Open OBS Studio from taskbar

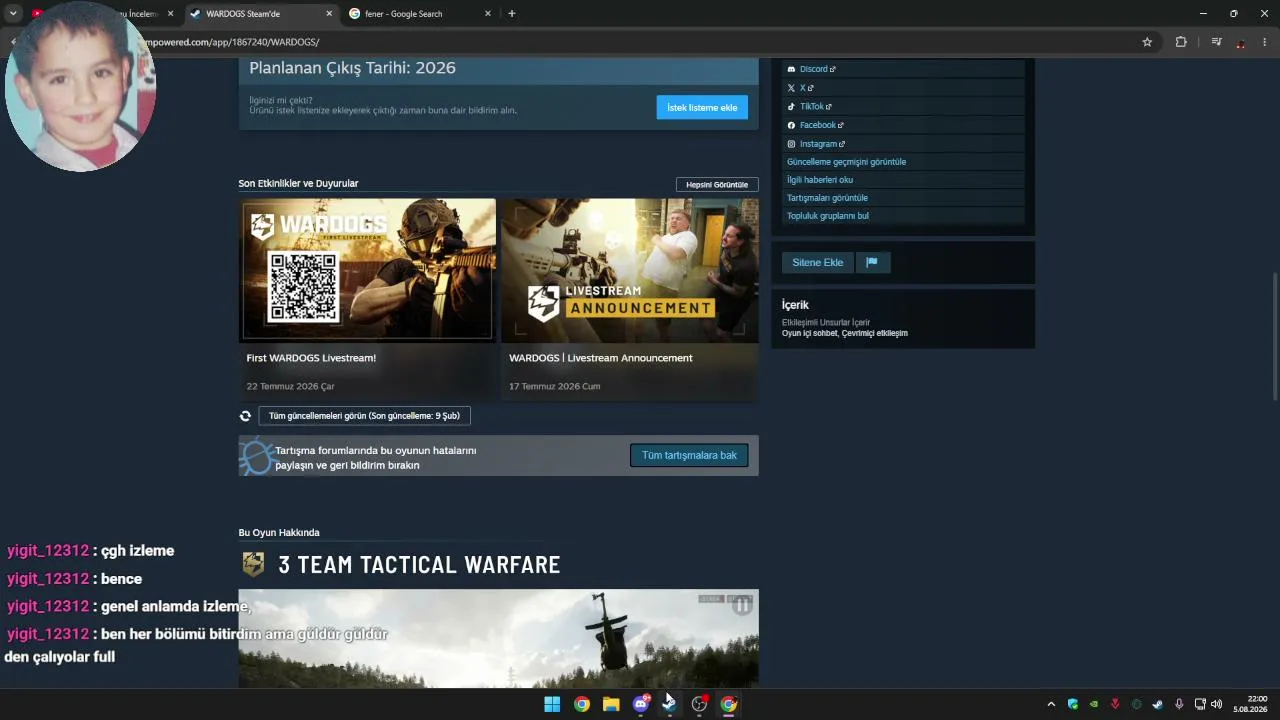tap(700, 704)
